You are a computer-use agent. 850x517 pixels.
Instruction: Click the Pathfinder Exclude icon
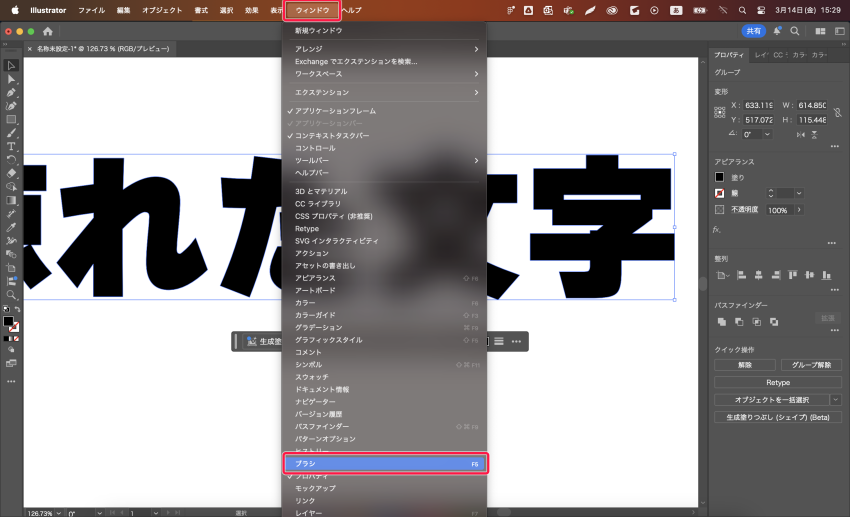pos(774,322)
